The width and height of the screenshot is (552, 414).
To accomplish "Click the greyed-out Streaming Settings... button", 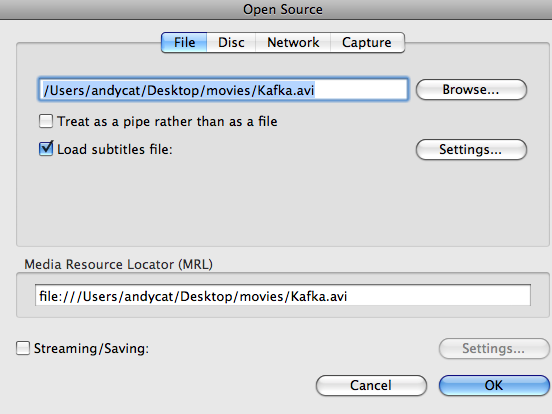I will [494, 349].
